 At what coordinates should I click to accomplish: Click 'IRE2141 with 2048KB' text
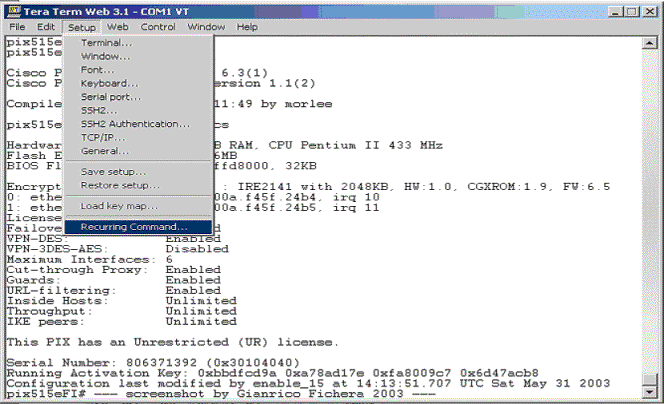315,186
